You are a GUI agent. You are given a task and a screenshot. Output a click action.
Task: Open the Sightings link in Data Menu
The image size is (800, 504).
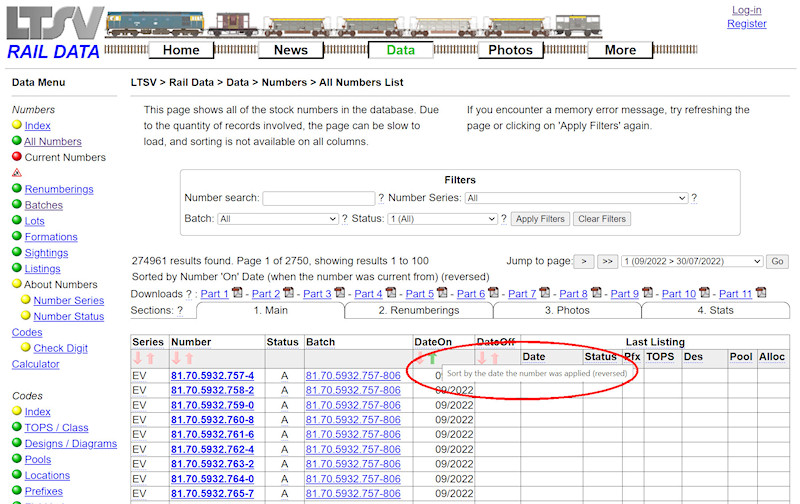(x=46, y=253)
